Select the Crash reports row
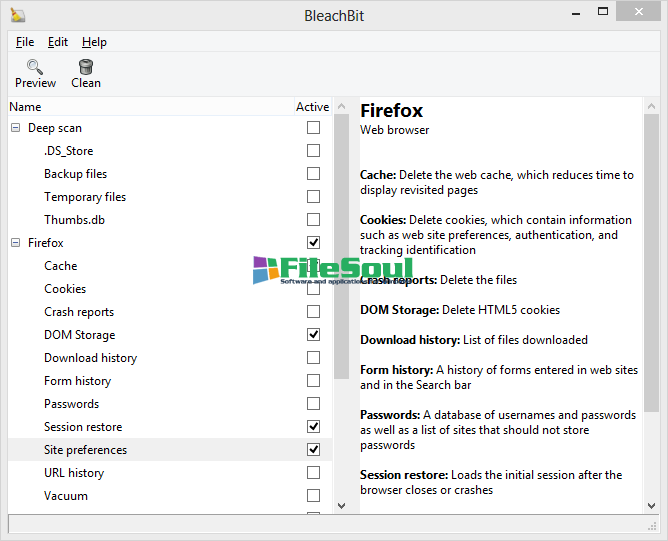This screenshot has height=541, width=668. [x=170, y=311]
